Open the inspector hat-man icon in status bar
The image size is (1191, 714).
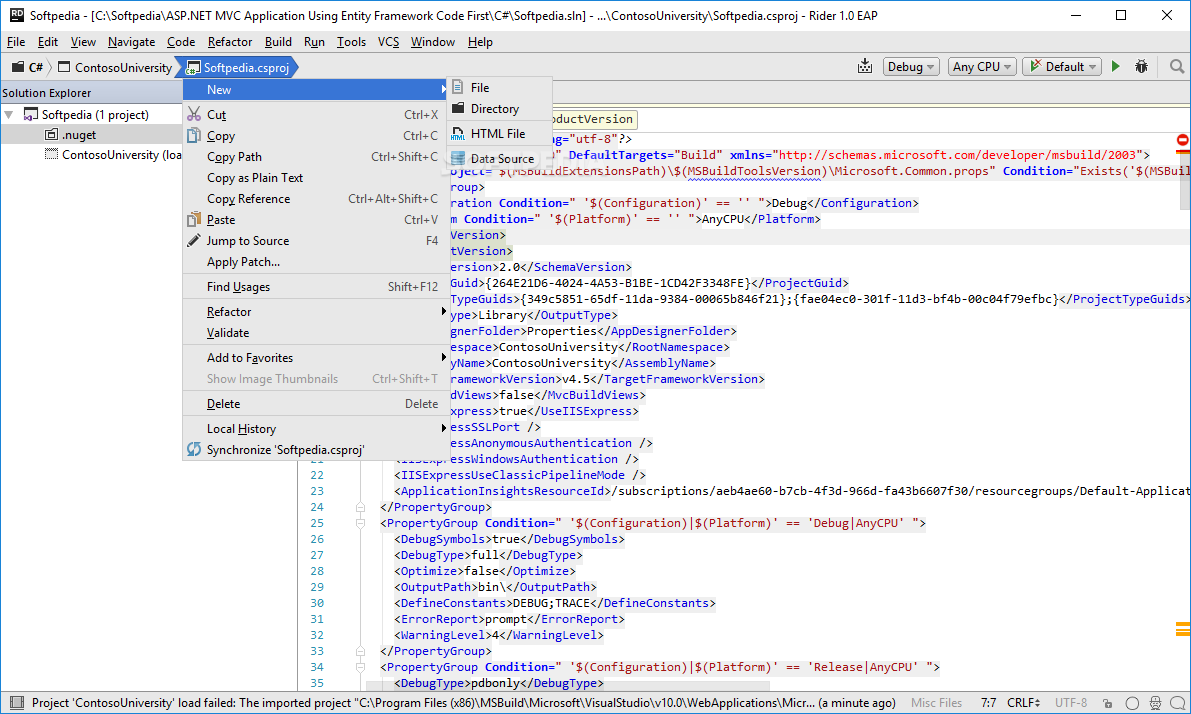(x=1155, y=703)
